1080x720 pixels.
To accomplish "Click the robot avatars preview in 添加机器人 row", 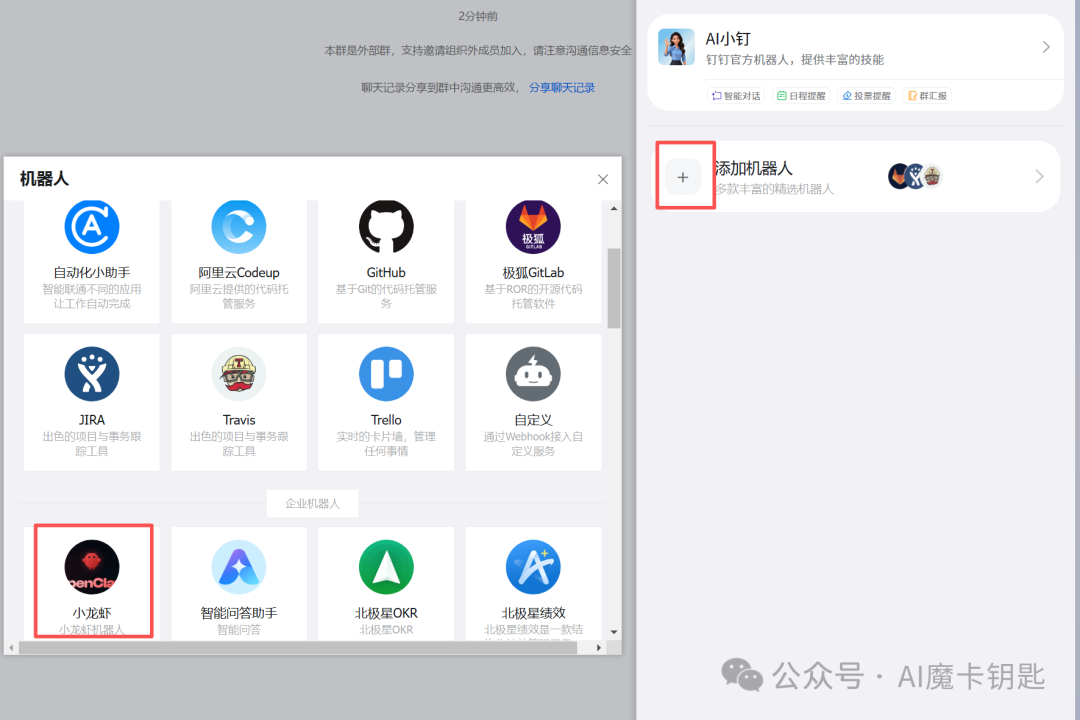I will point(915,176).
